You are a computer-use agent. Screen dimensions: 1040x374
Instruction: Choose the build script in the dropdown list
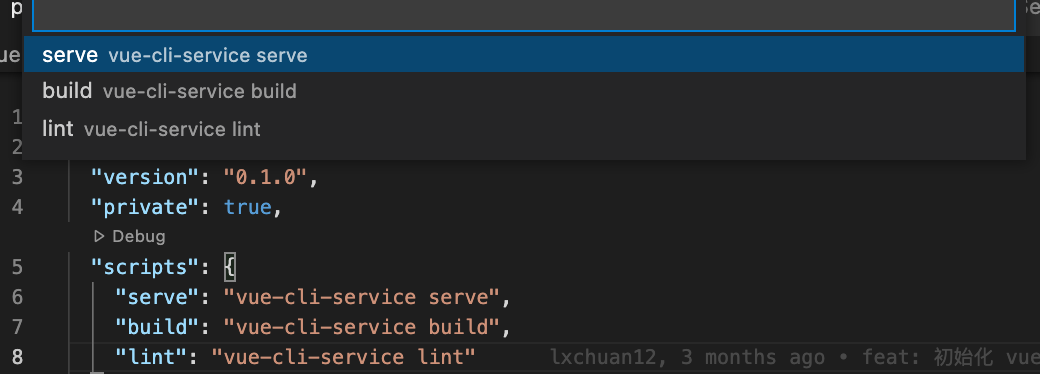tap(524, 91)
